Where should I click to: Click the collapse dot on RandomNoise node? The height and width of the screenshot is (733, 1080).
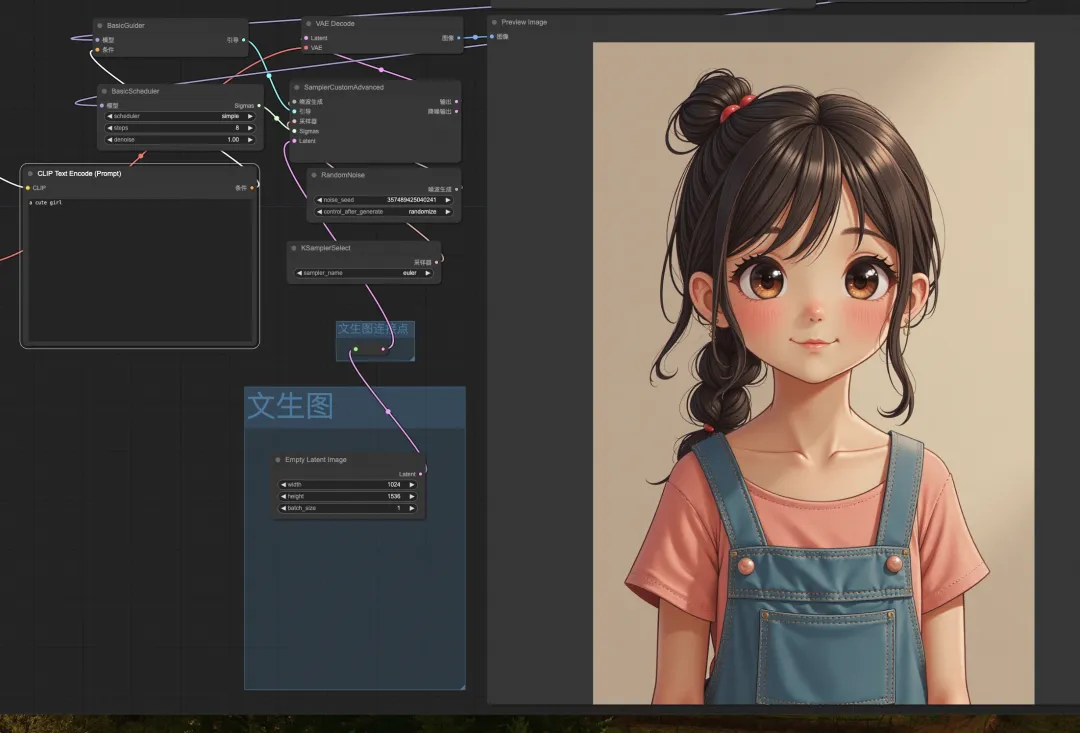(x=314, y=175)
